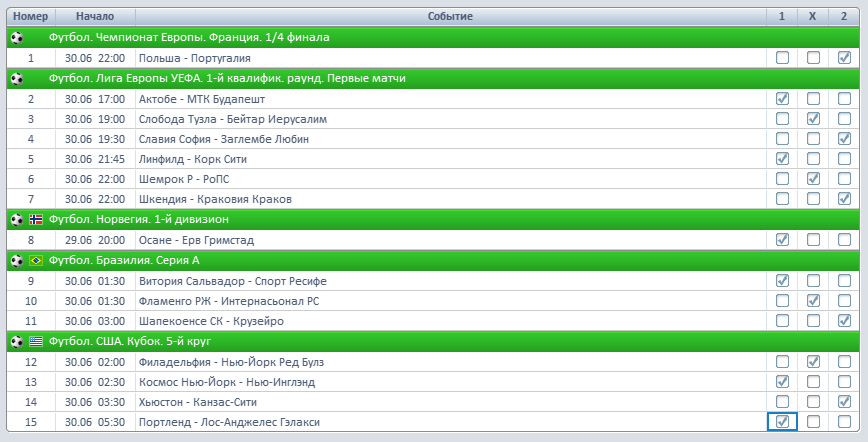Uncheck outcome 1 for Космос Нью-Йорк match
The height and width of the screenshot is (442, 868).
pyautogui.click(x=782, y=381)
